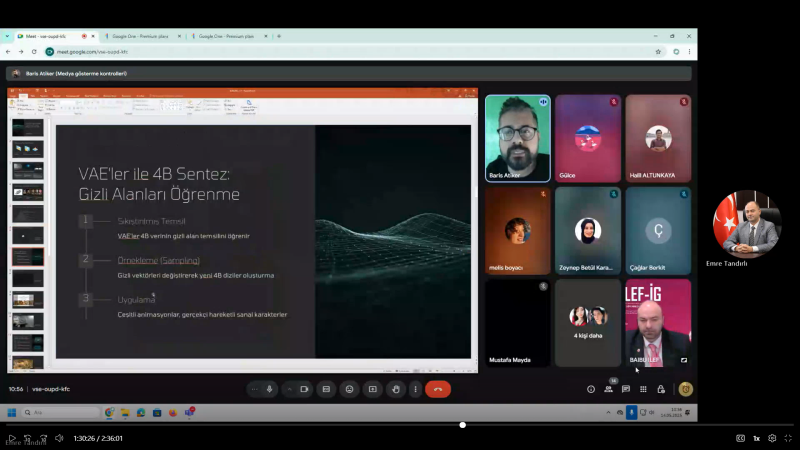Skip back ten seconds in the video

[28, 438]
